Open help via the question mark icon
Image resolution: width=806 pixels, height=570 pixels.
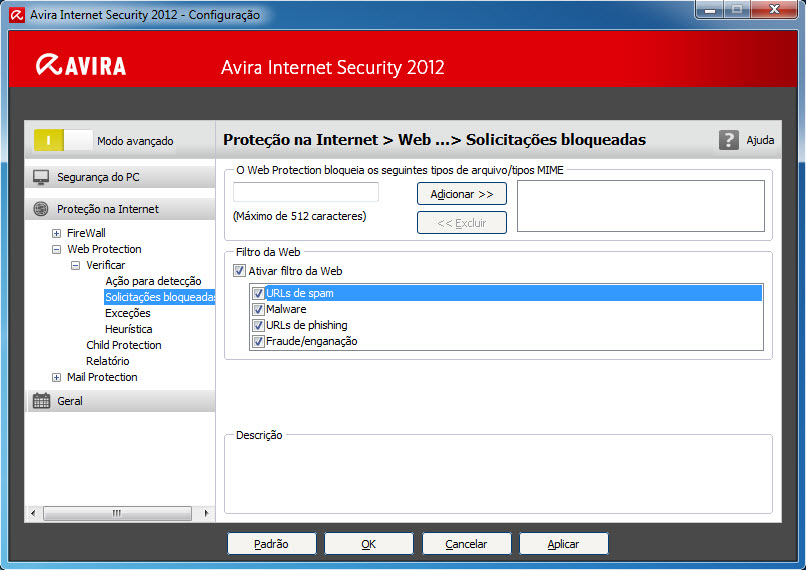[728, 140]
